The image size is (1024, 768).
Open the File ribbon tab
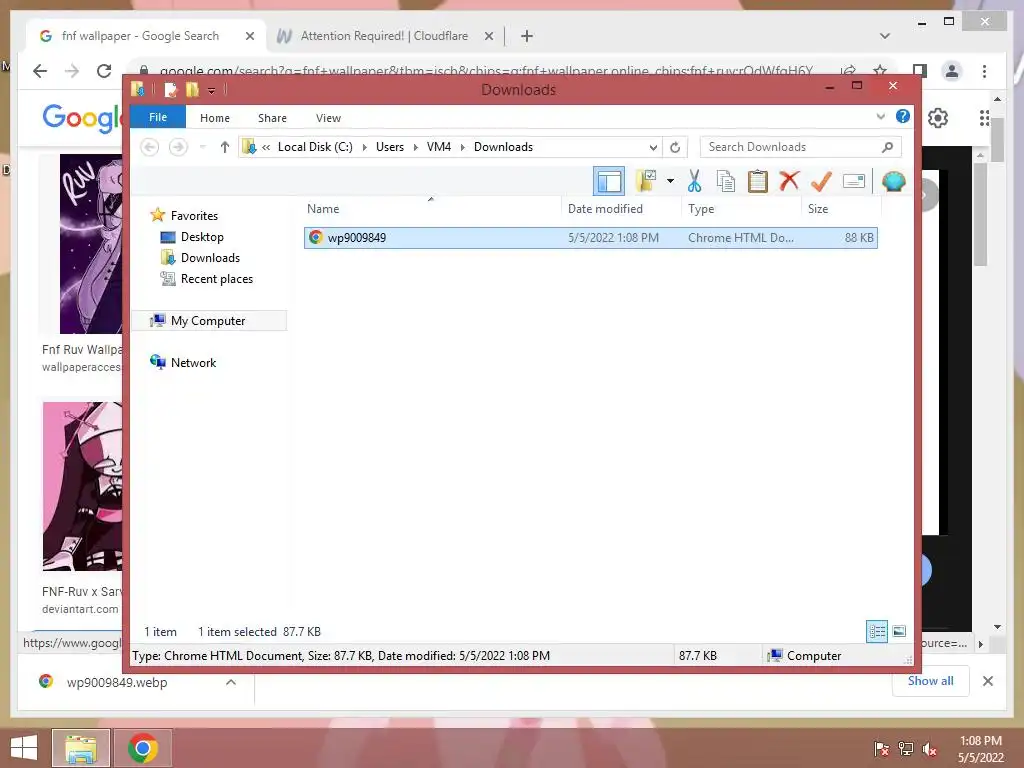pyautogui.click(x=158, y=118)
